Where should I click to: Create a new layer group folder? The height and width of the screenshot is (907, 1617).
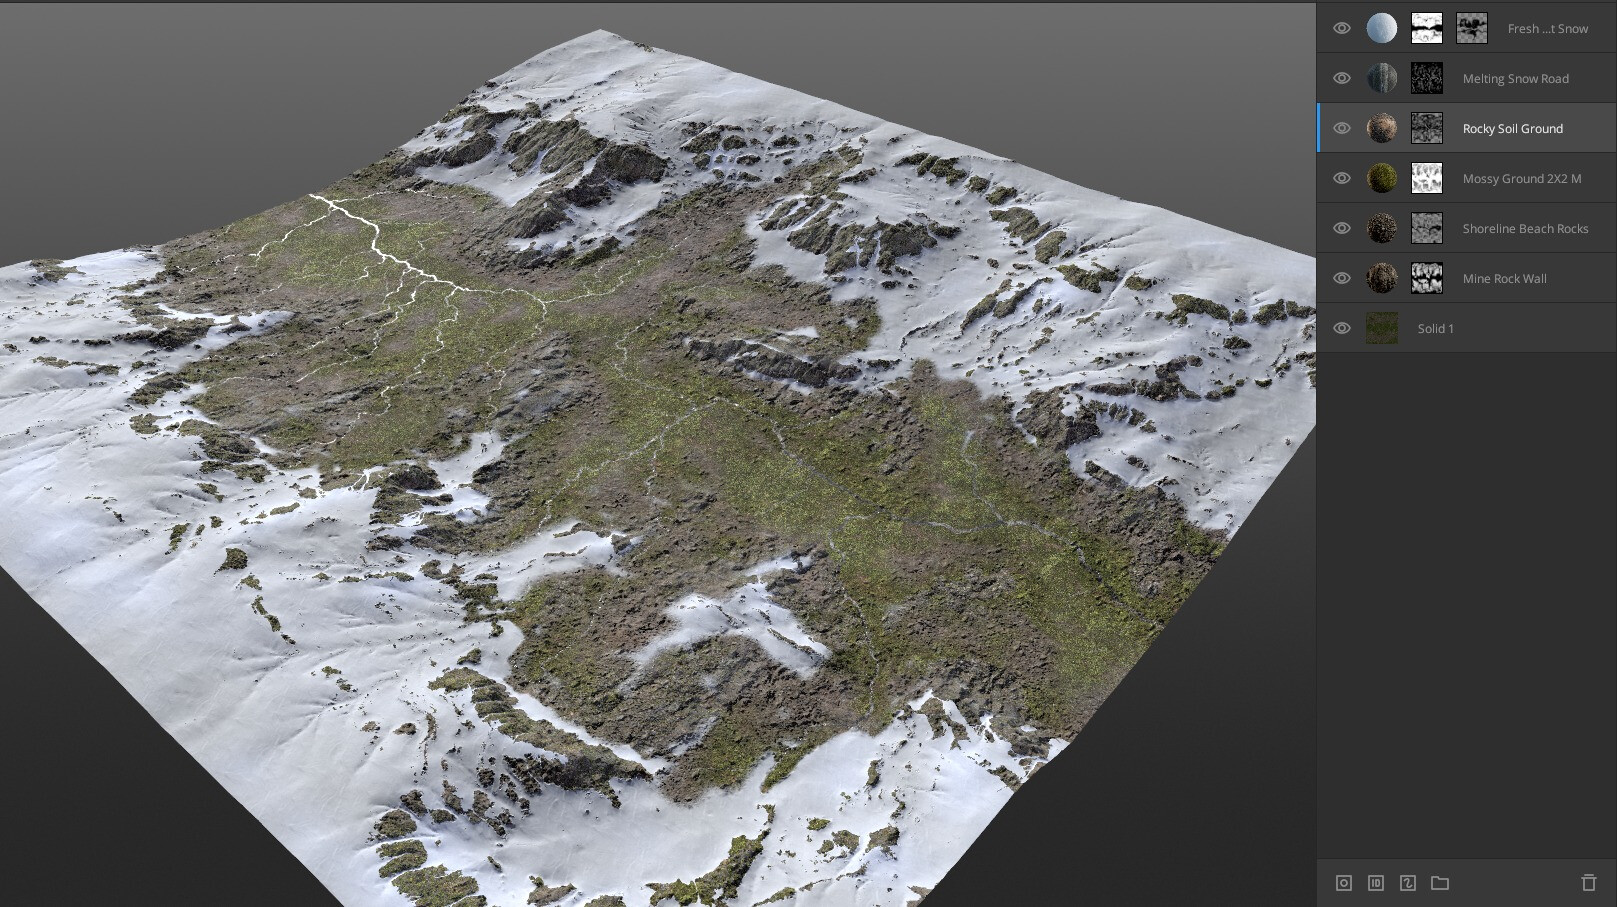[x=1440, y=883]
